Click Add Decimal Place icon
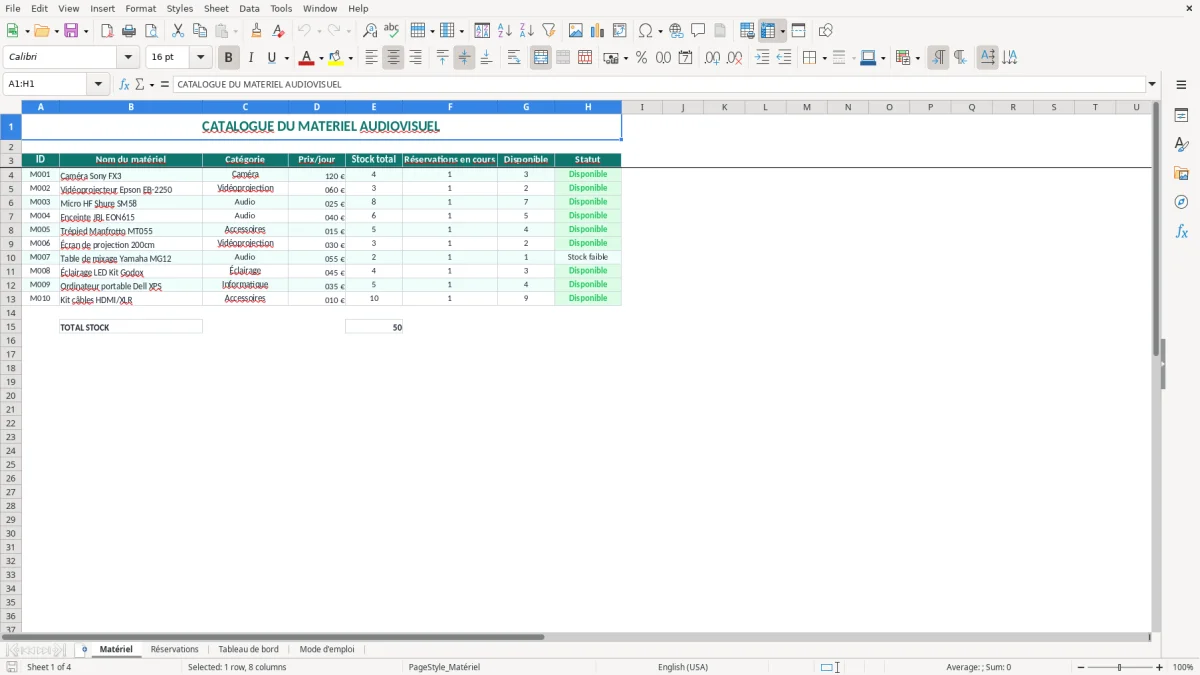Image resolution: width=1200 pixels, height=675 pixels. (x=712, y=58)
